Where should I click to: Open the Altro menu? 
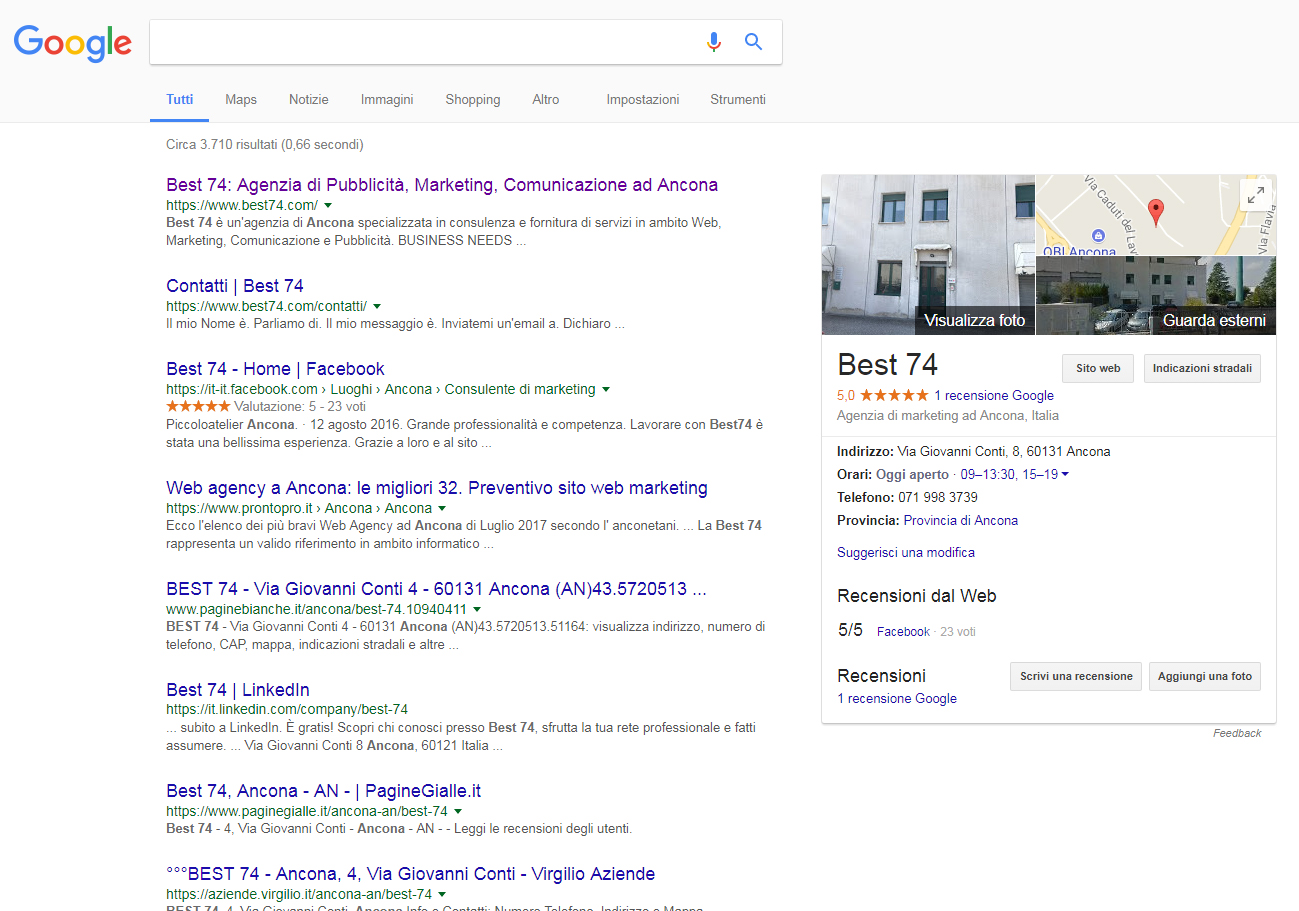[546, 99]
